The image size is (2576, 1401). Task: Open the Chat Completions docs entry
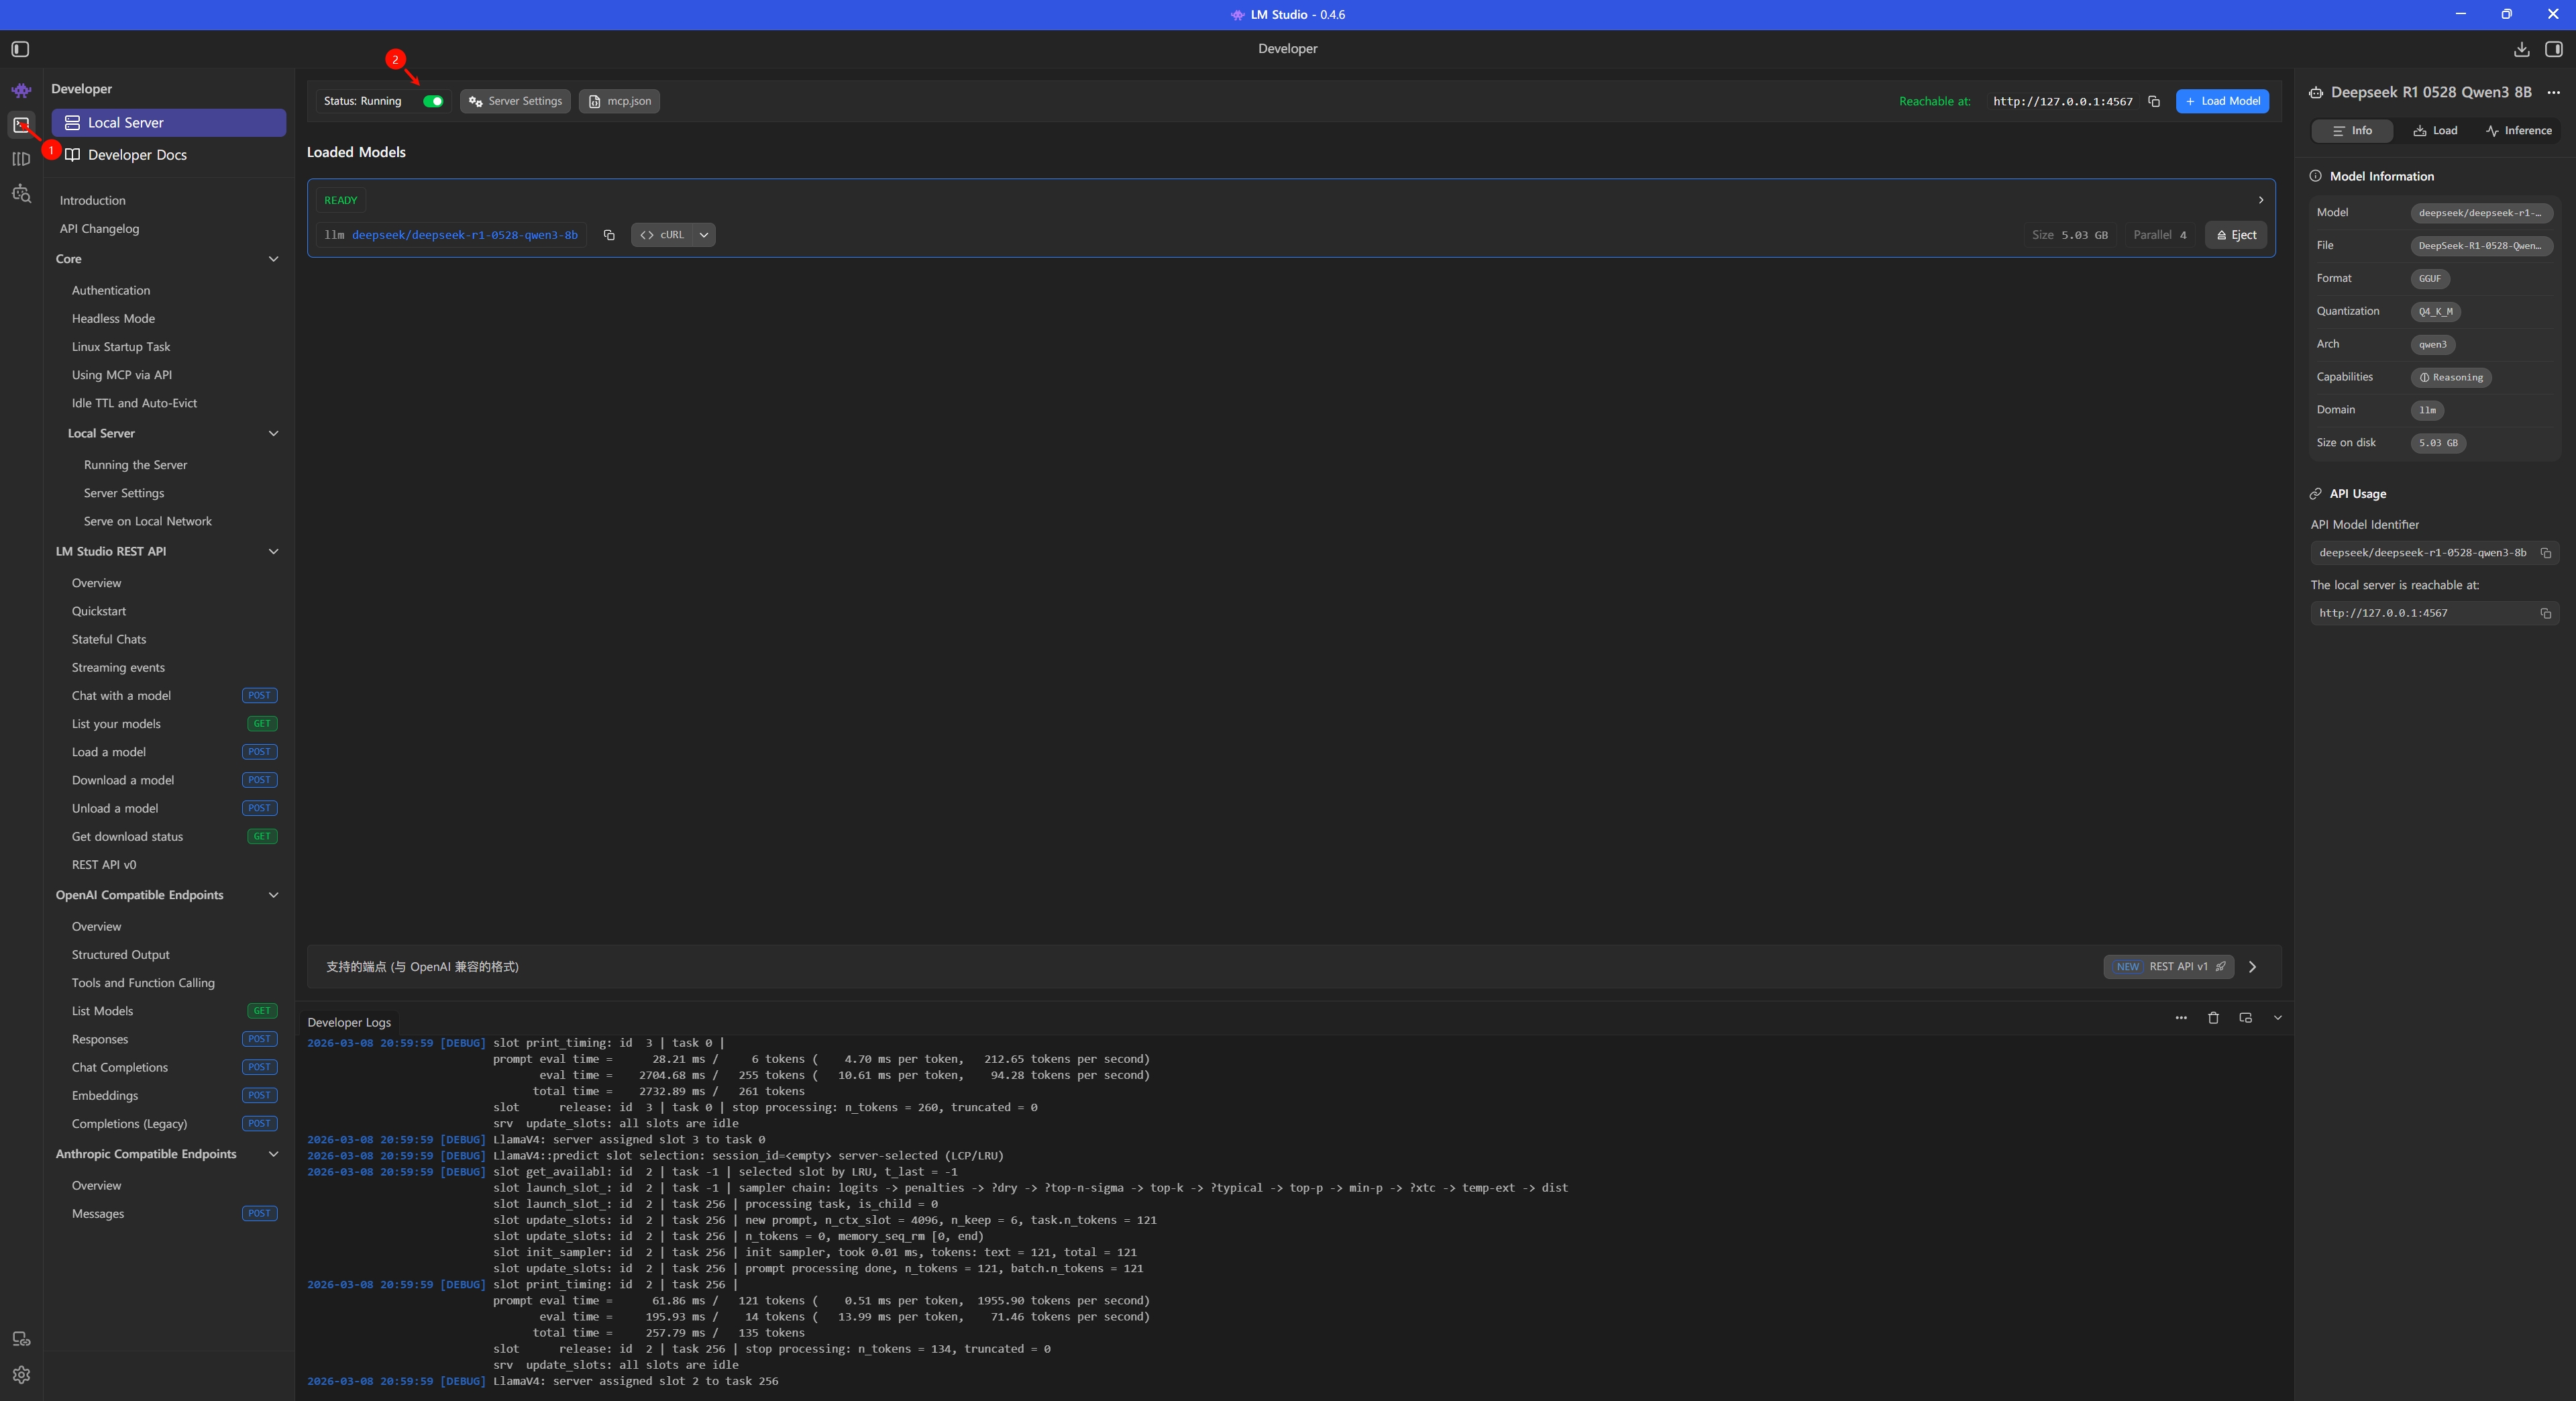point(120,1067)
